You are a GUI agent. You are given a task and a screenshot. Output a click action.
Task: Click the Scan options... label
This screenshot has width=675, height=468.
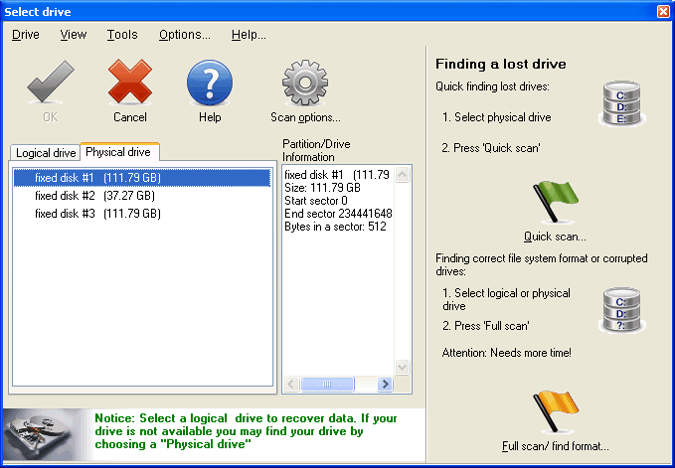pos(305,117)
